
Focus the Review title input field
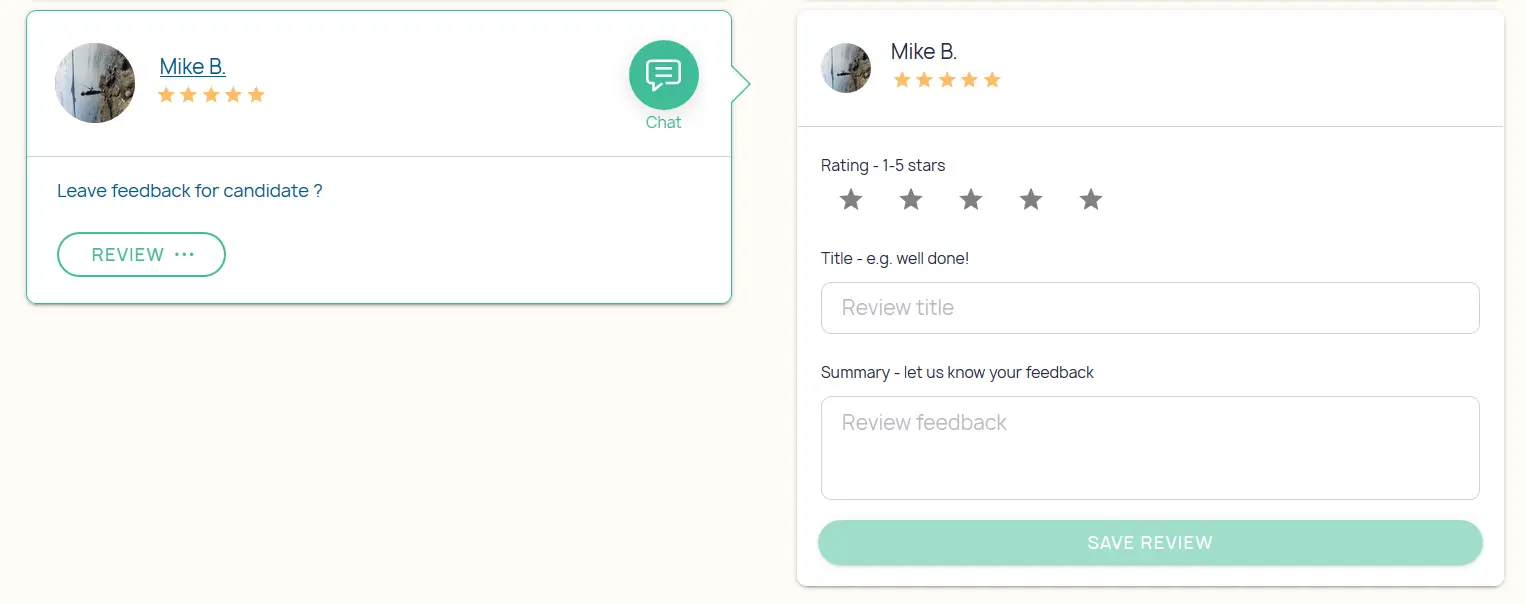click(1150, 308)
